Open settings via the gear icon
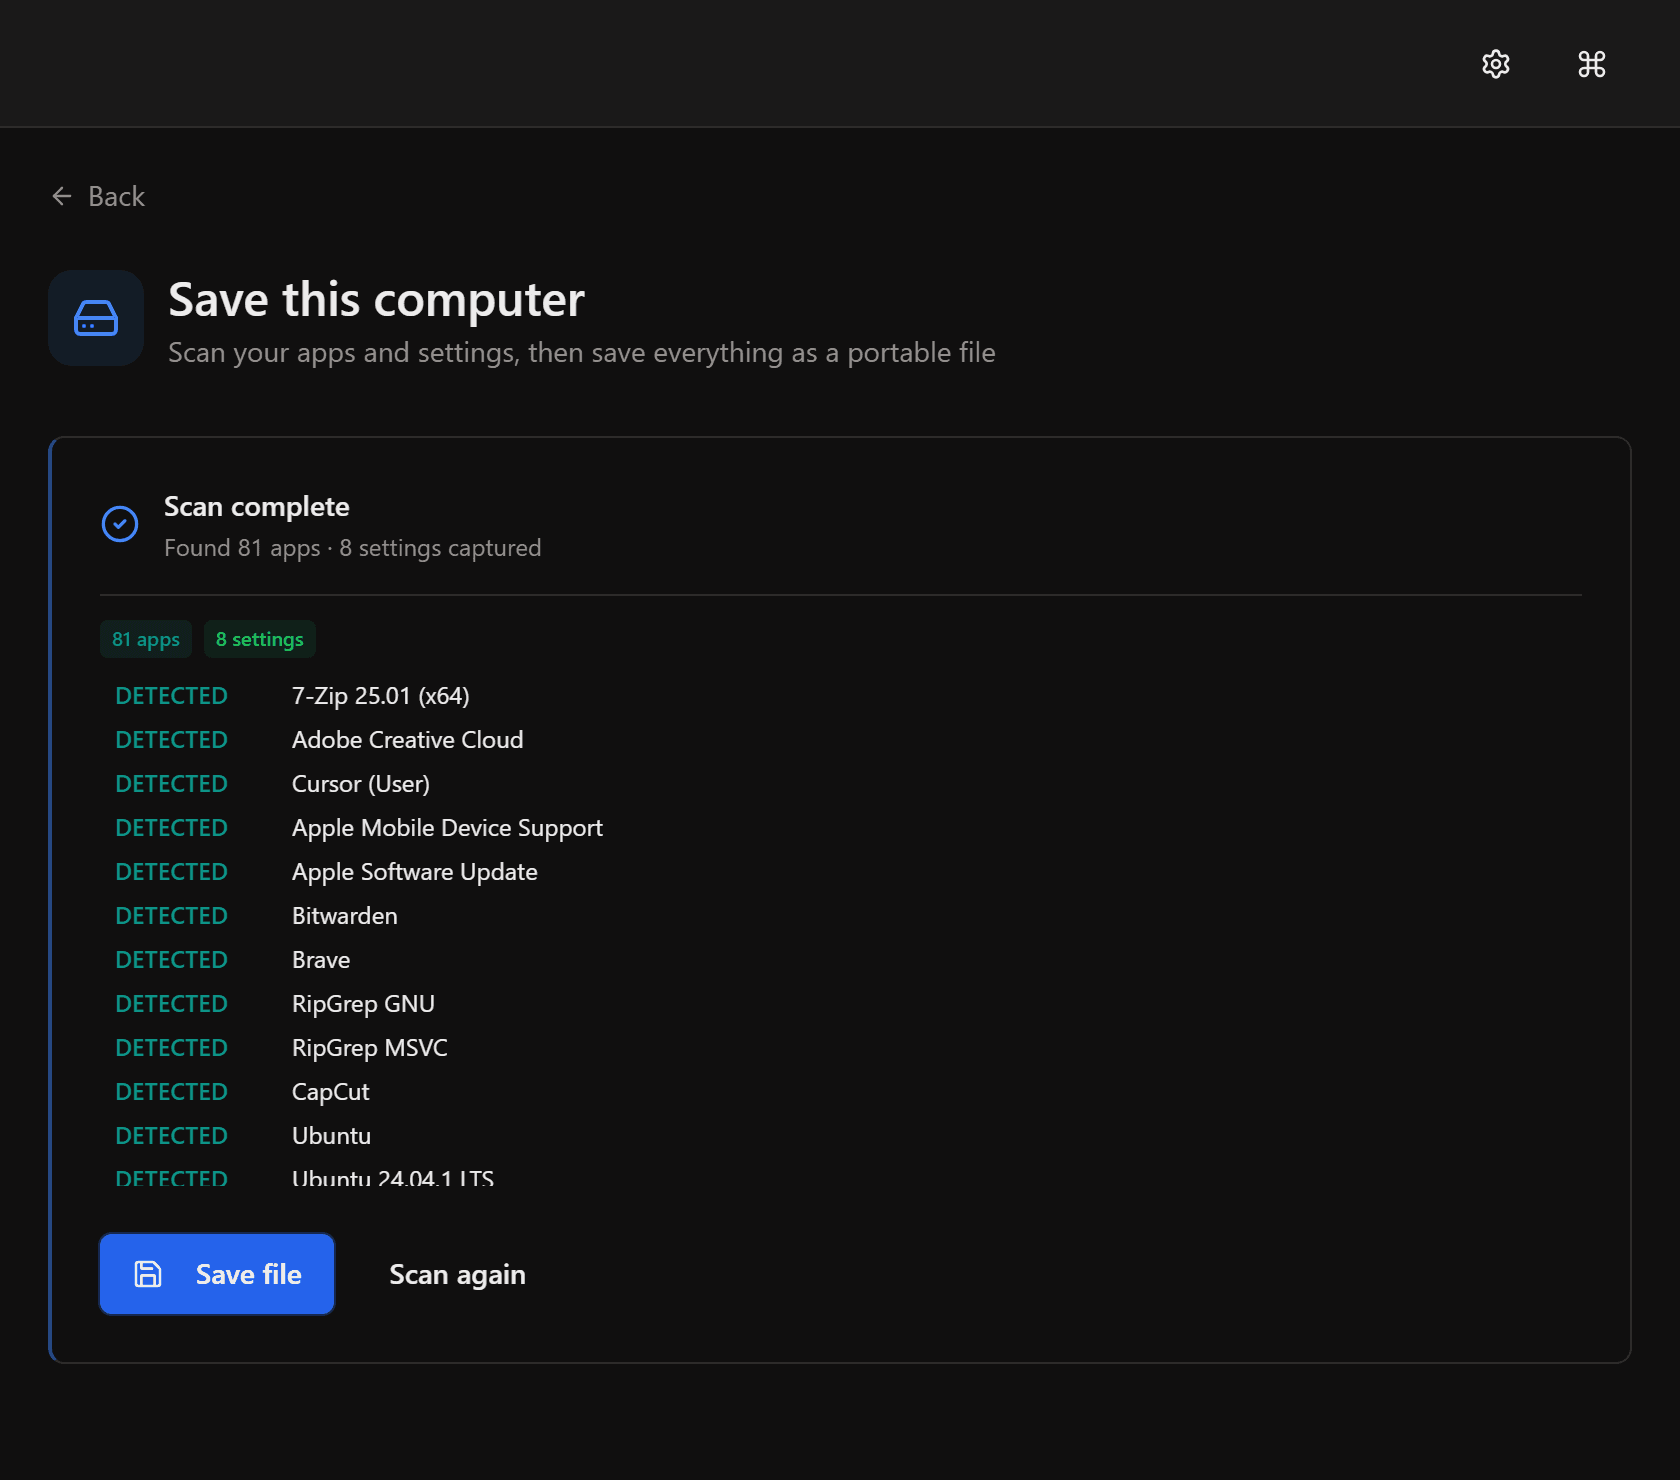The height and width of the screenshot is (1480, 1680). coord(1495,64)
